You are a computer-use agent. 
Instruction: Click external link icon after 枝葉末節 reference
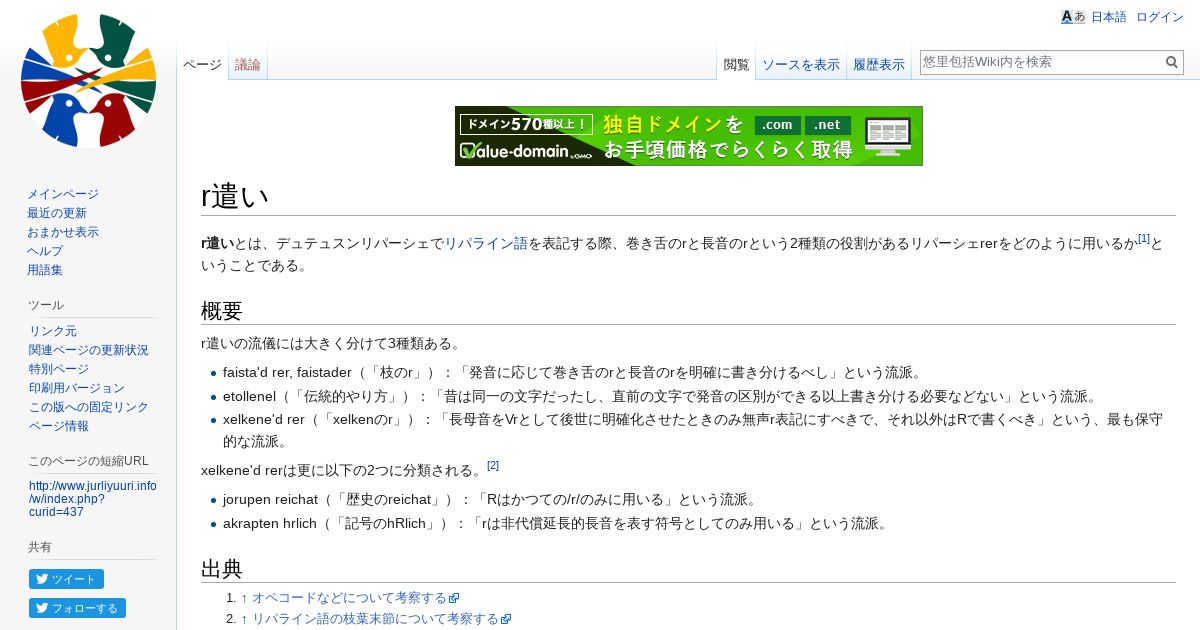pos(506,620)
